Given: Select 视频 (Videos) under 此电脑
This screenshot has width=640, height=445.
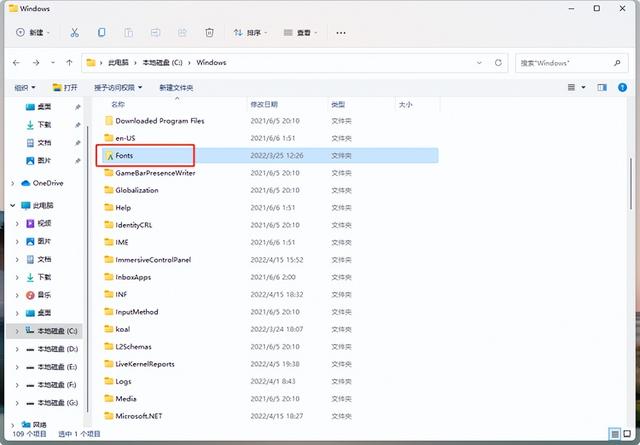Looking at the screenshot, I should (x=38, y=223).
